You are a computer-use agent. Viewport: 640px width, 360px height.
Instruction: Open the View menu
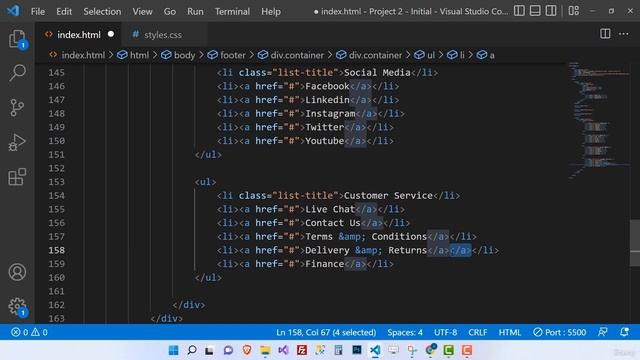click(x=142, y=11)
